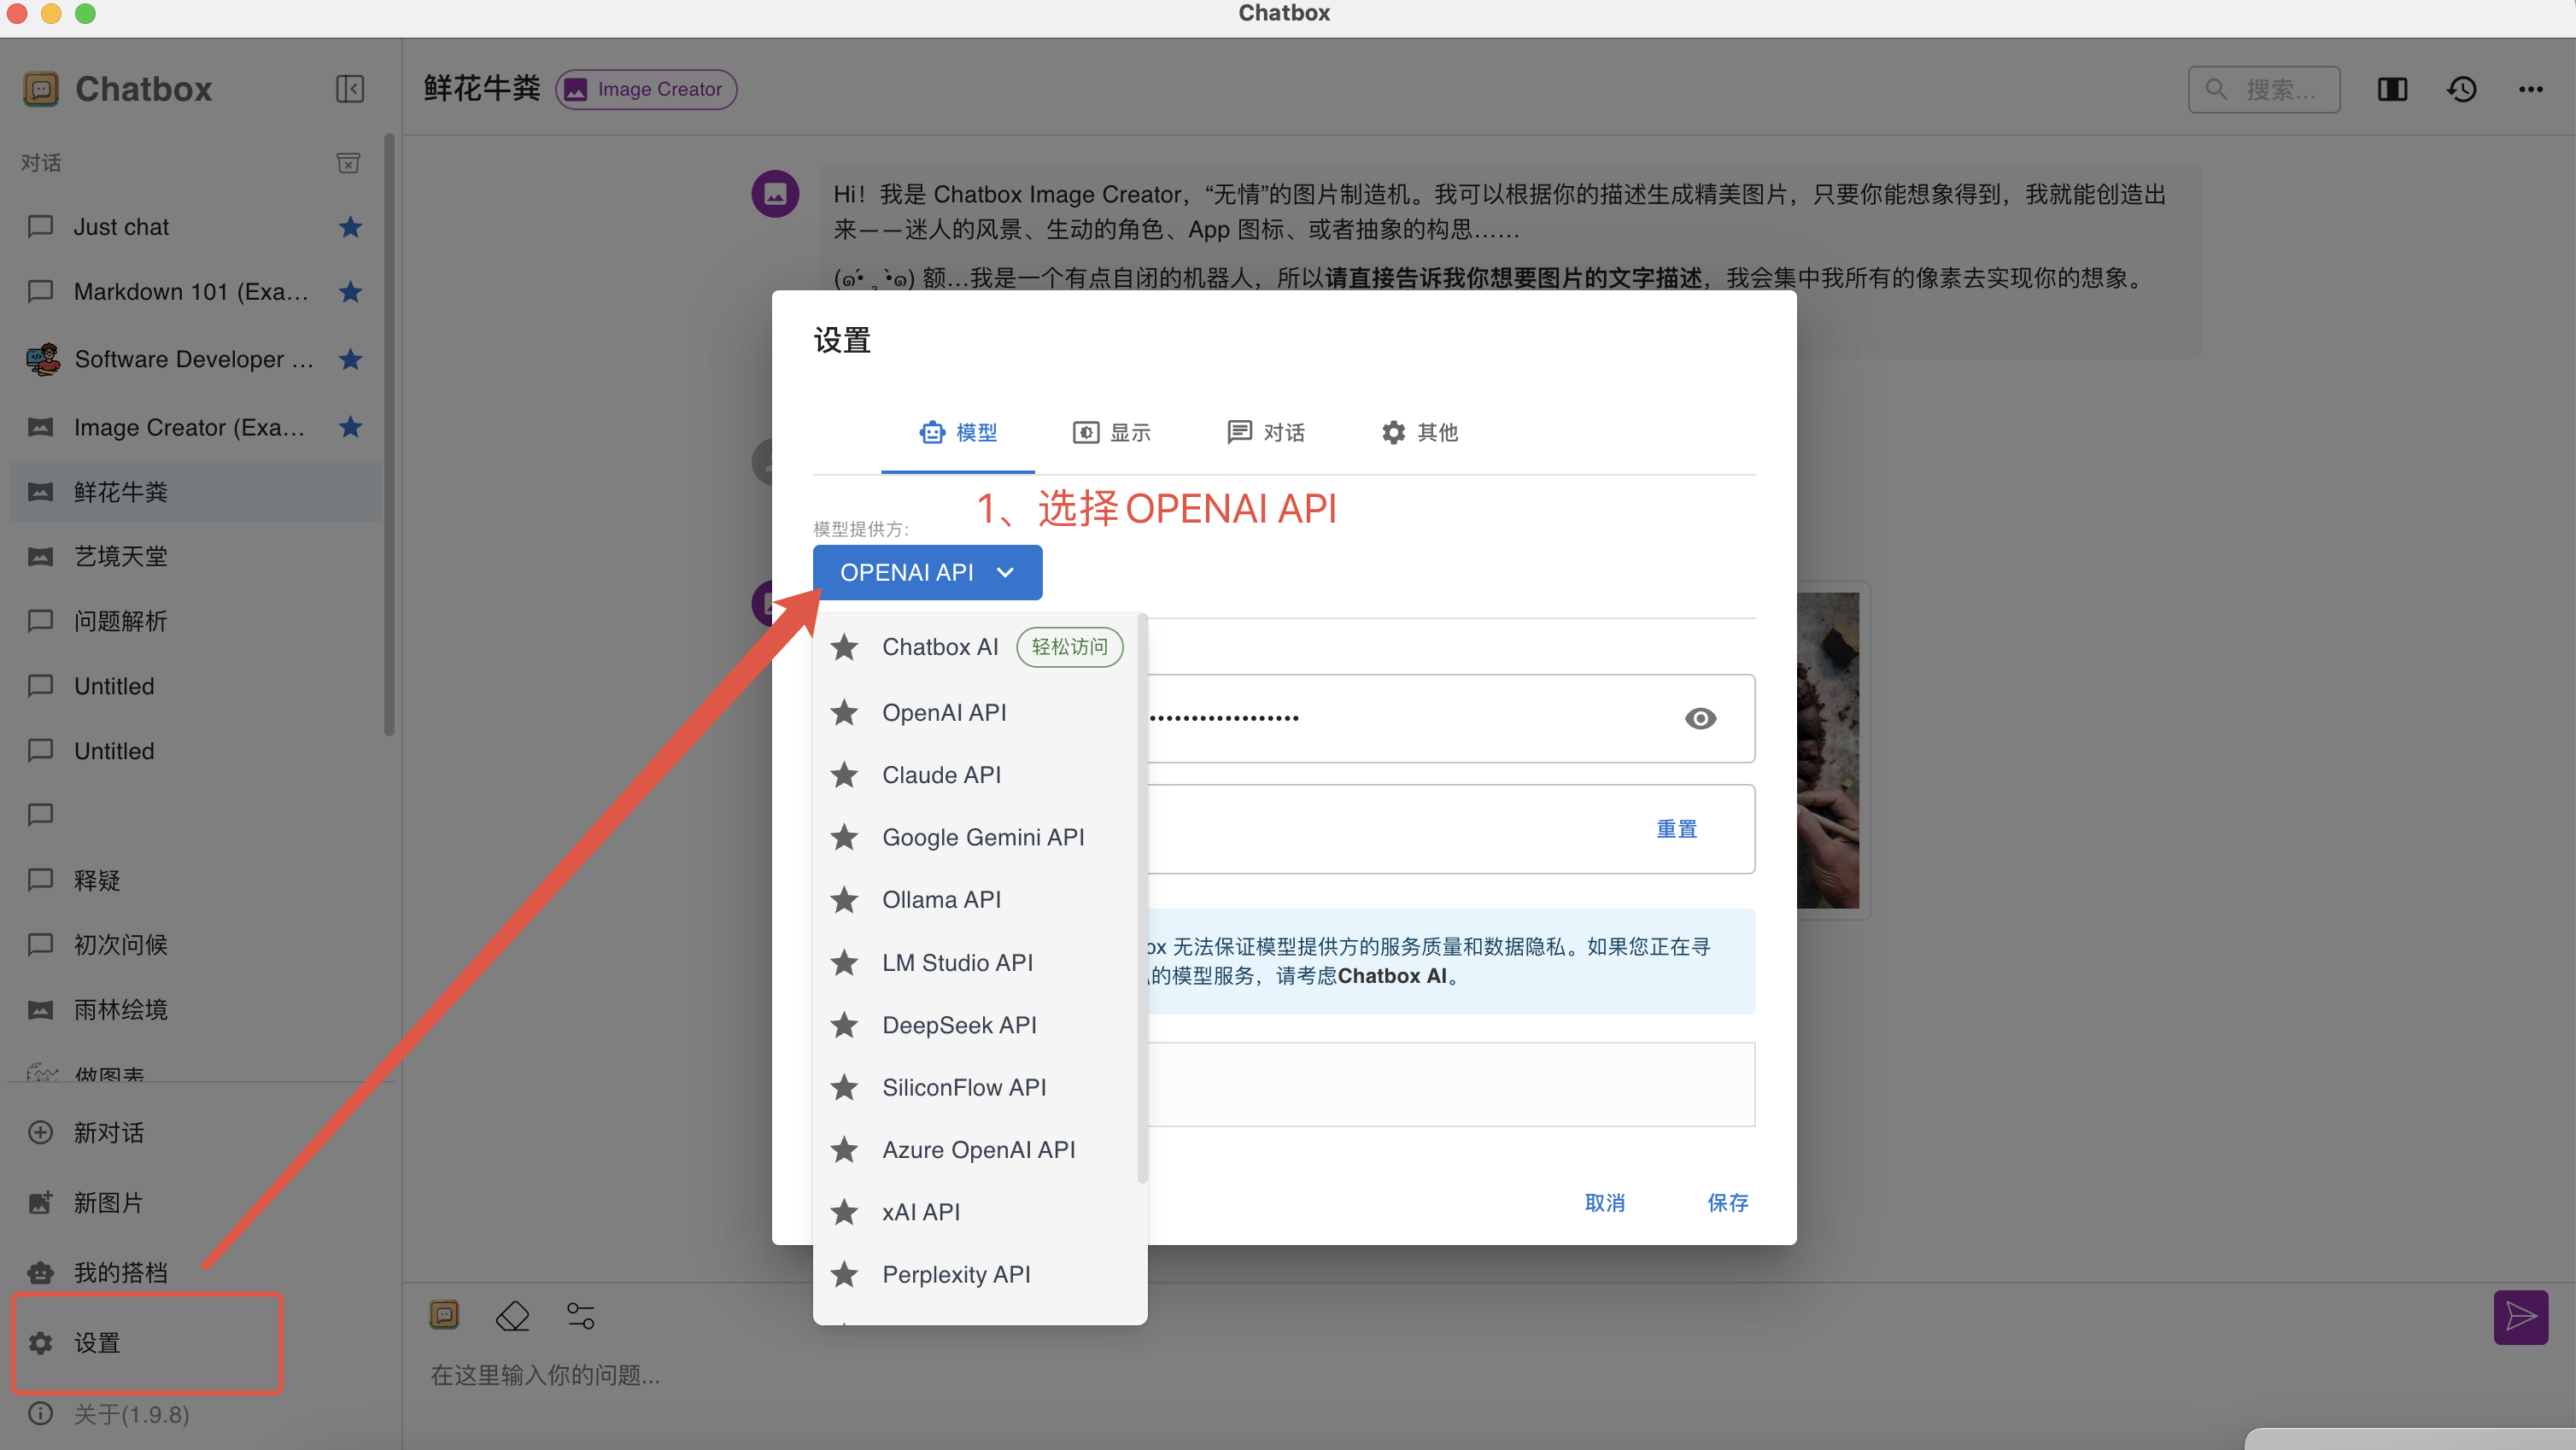Click the 搜索 search field
Image resolution: width=2576 pixels, height=1450 pixels.
coord(2264,90)
